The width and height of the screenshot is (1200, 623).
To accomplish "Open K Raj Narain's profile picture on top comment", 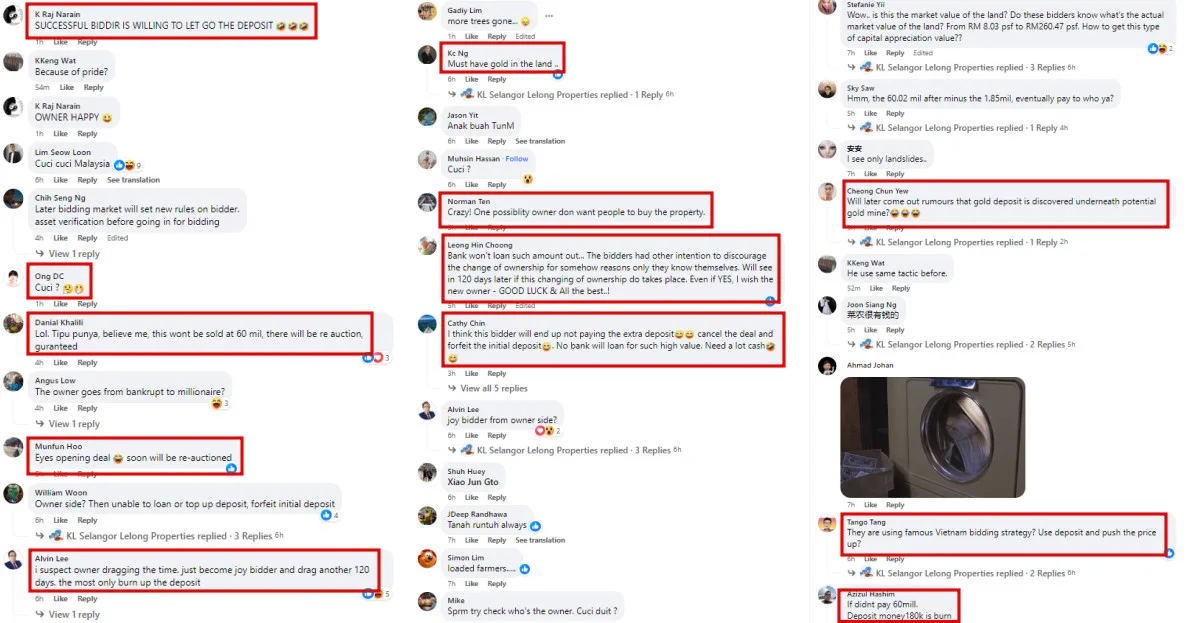I will click(13, 20).
